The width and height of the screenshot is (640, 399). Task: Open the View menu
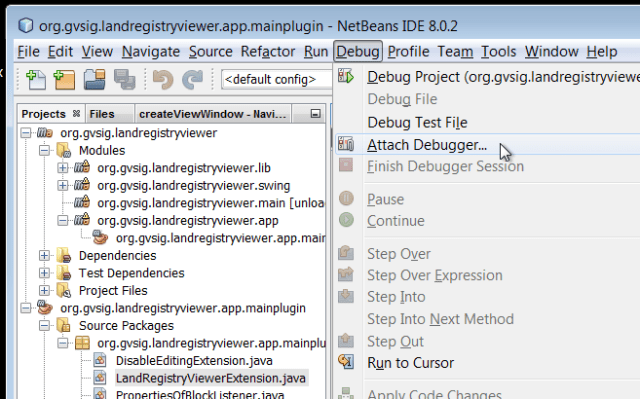tap(97, 52)
